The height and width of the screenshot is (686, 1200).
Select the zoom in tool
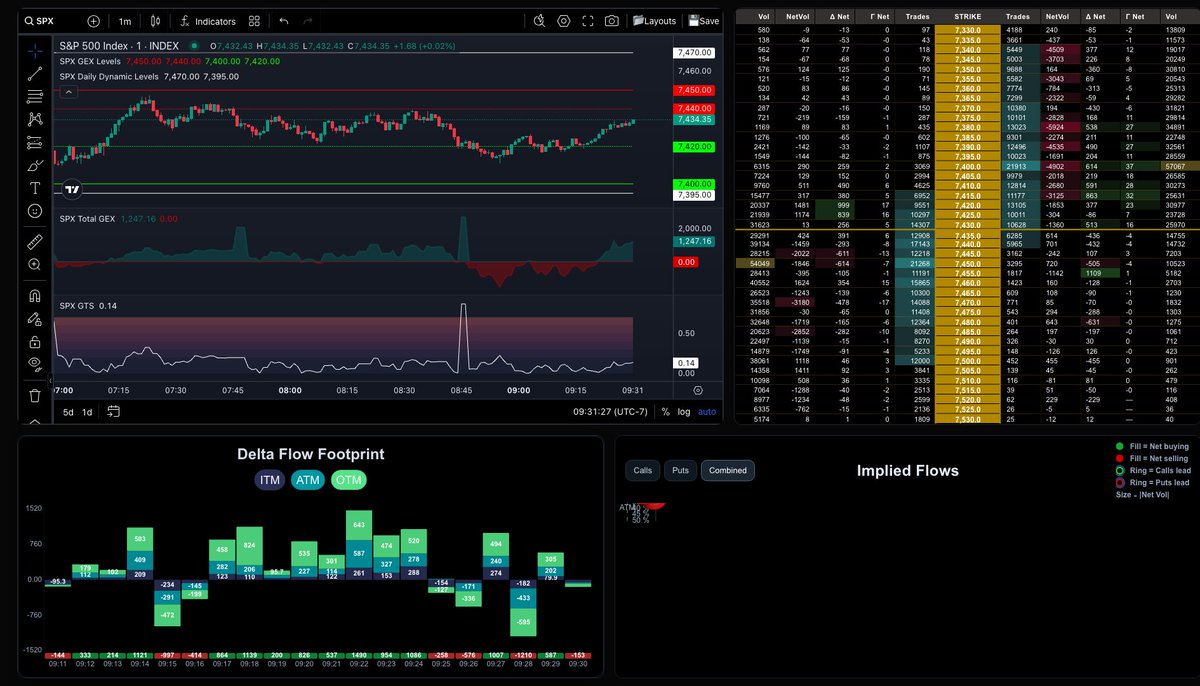35,265
